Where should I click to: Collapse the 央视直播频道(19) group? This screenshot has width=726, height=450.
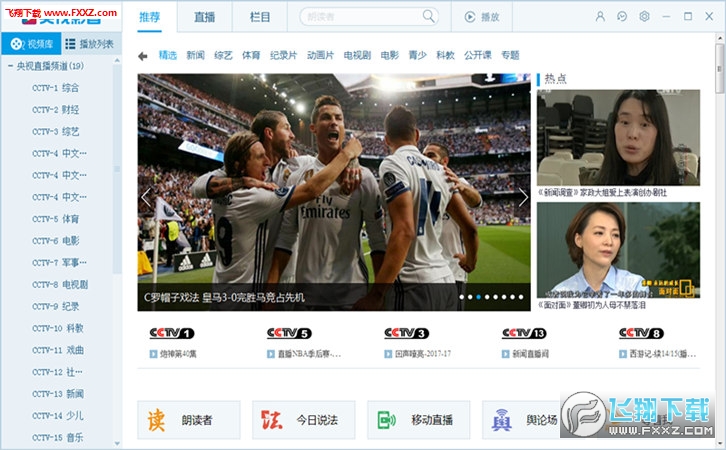(10, 66)
